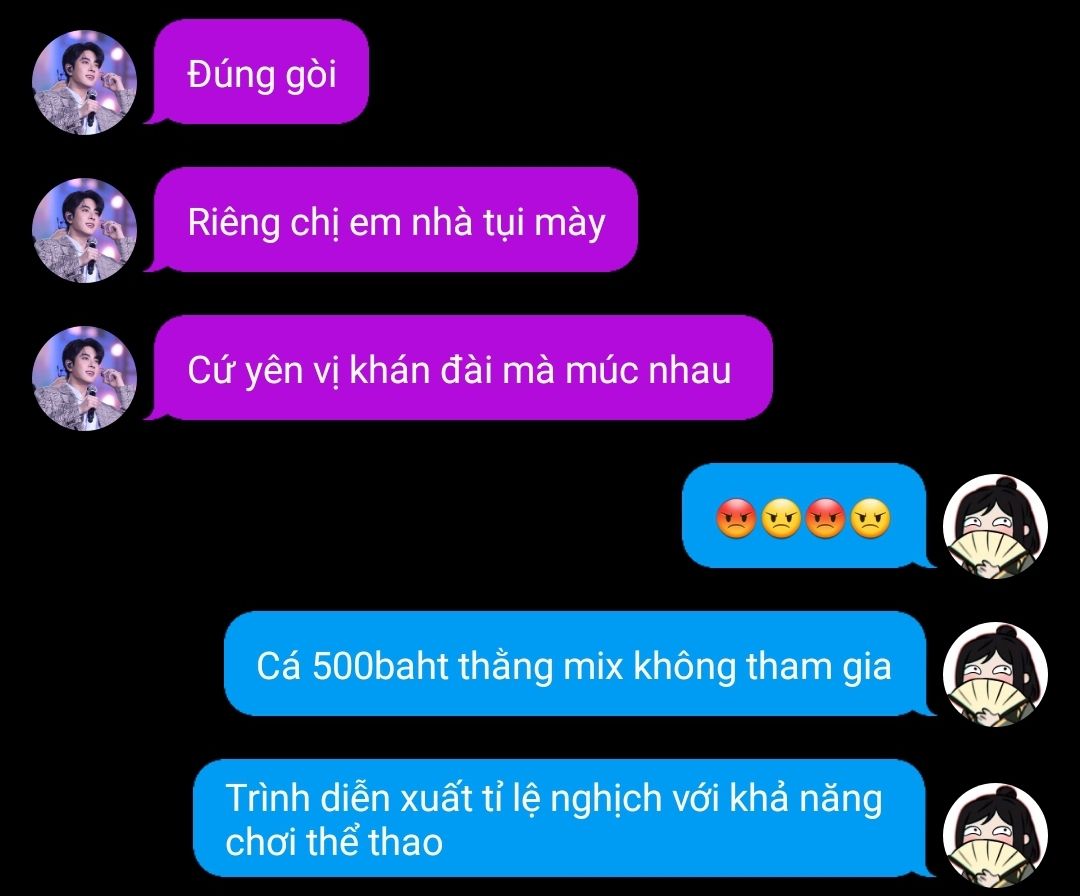Tap the "Cứ yên vị khán đài mà múc nhau" bubble

459,368
